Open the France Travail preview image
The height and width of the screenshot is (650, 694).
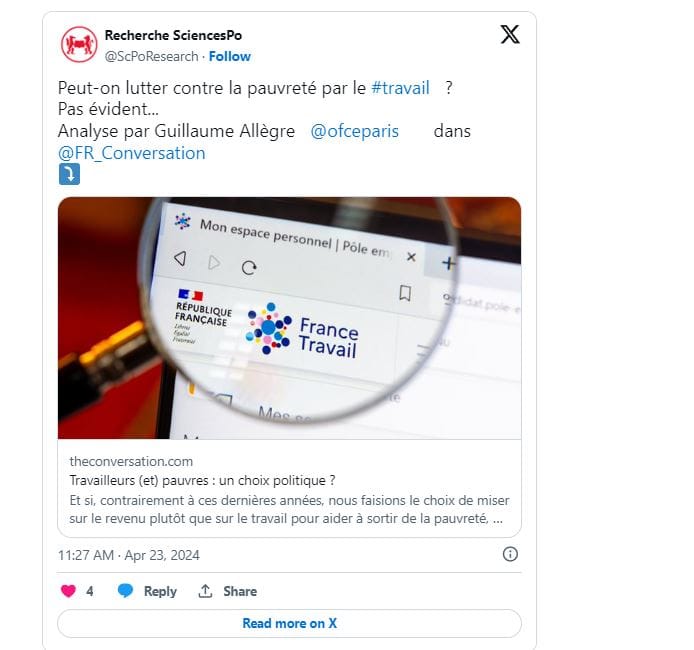(x=289, y=318)
